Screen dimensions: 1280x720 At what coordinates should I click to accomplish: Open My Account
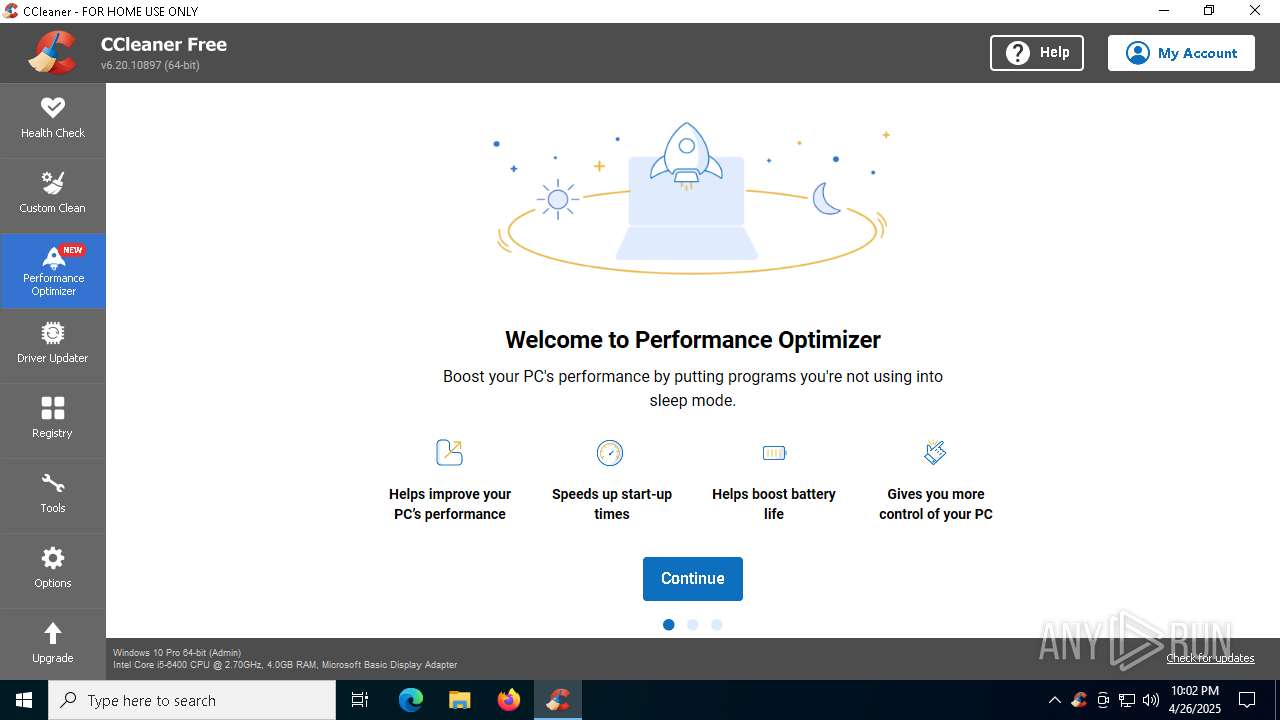(1181, 53)
